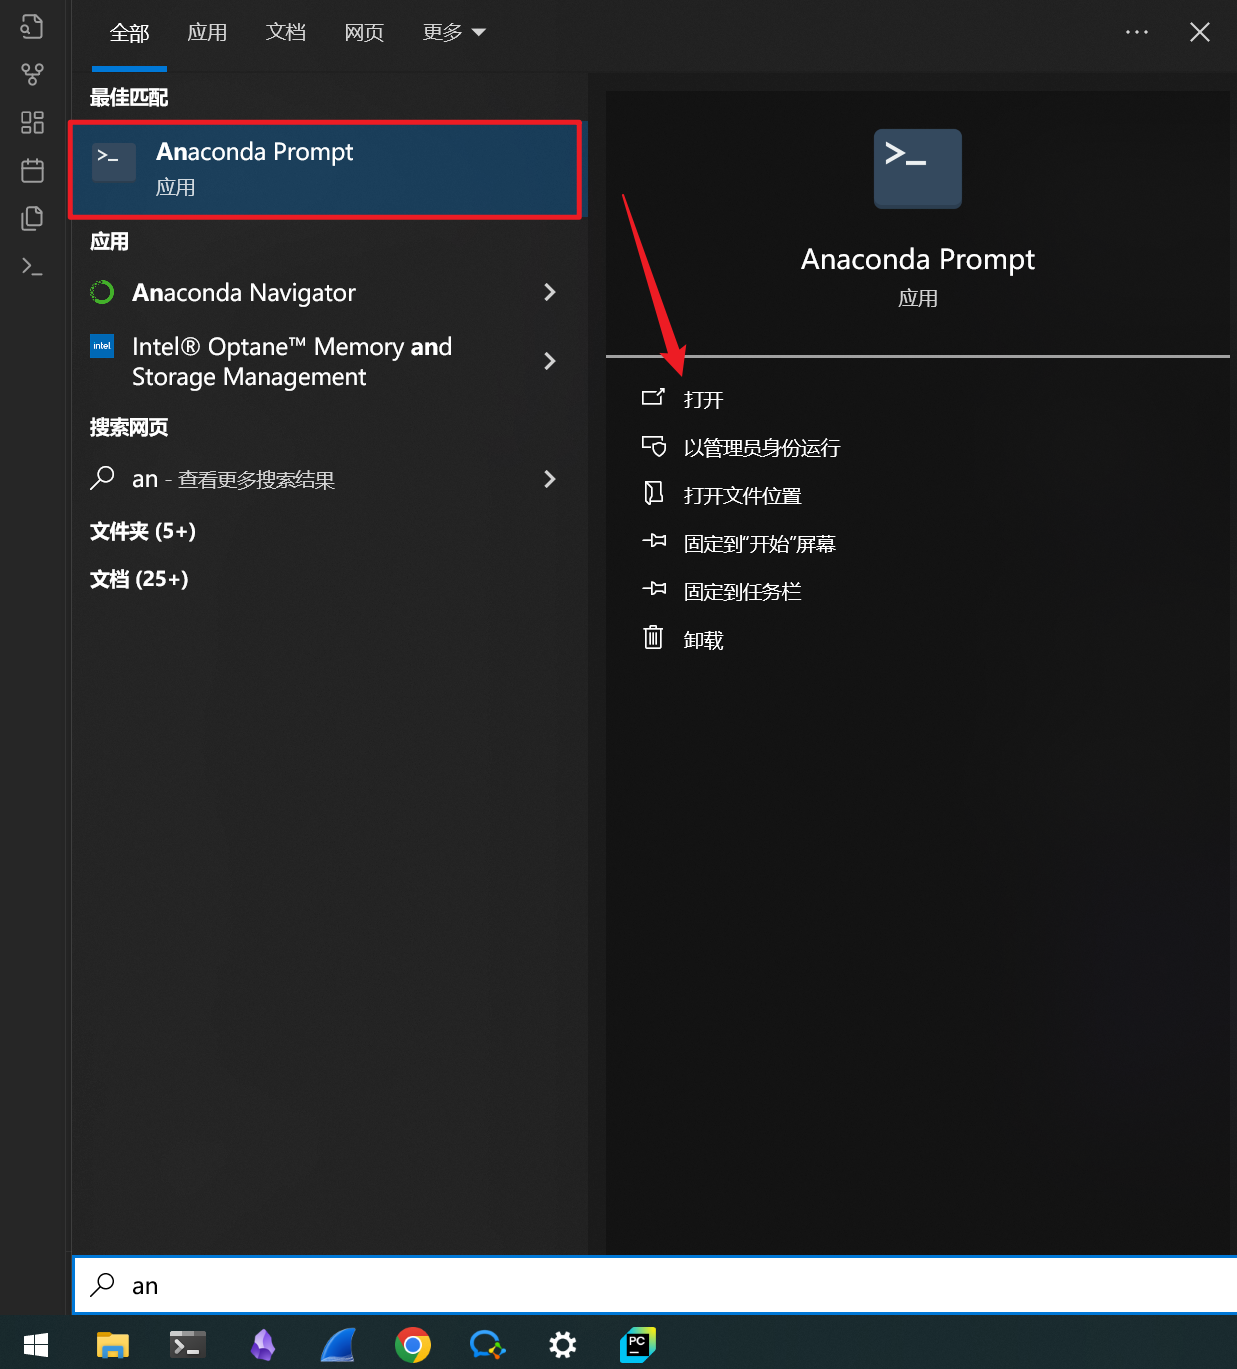Launch Google Chrome from taskbar
1237x1369 pixels.
point(413,1345)
